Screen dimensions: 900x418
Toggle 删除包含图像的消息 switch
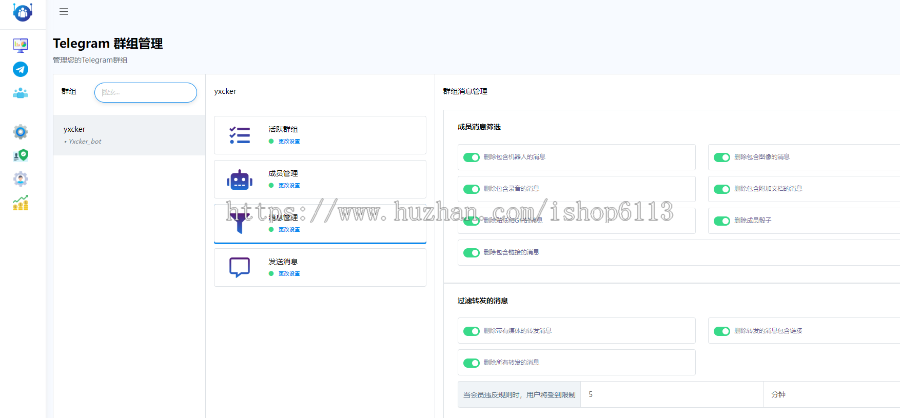point(722,157)
